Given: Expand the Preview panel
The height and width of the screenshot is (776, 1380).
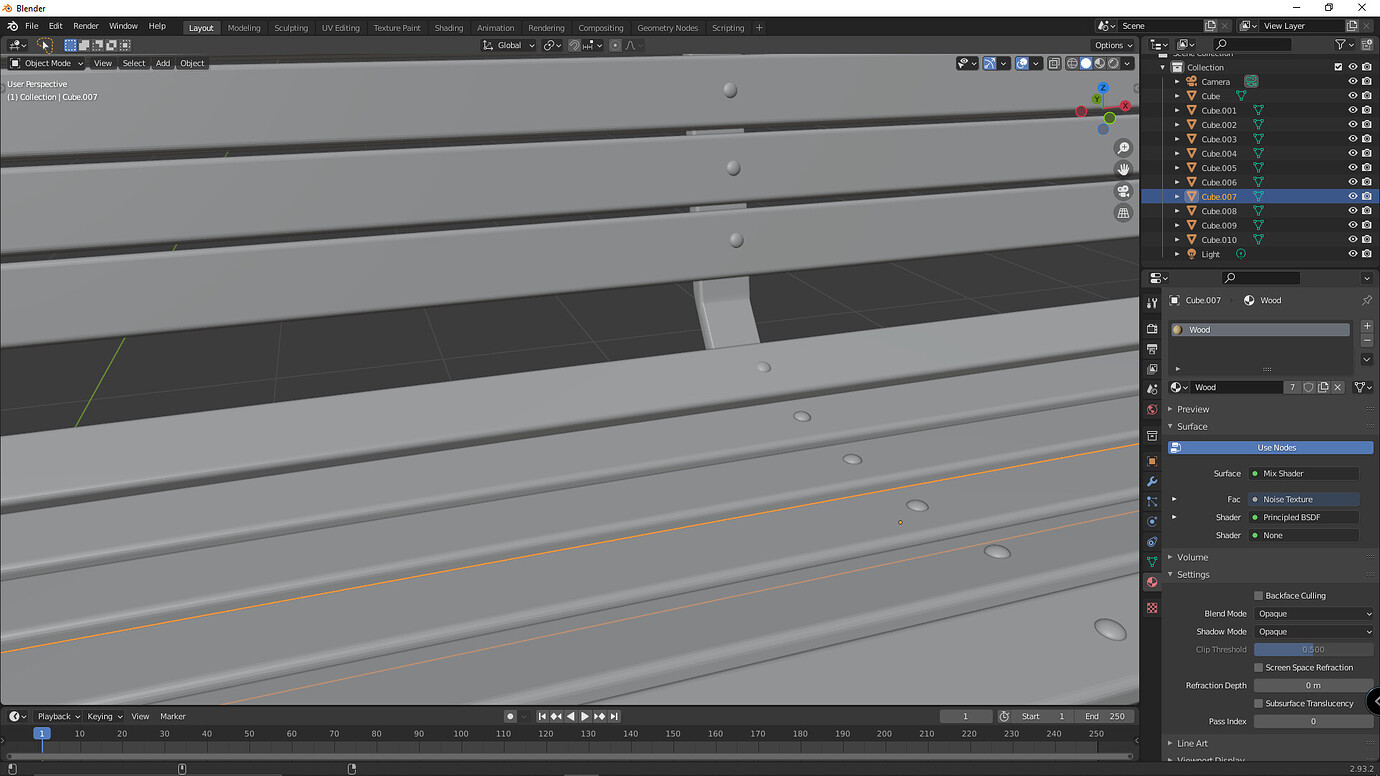Looking at the screenshot, I should click(x=1192, y=409).
